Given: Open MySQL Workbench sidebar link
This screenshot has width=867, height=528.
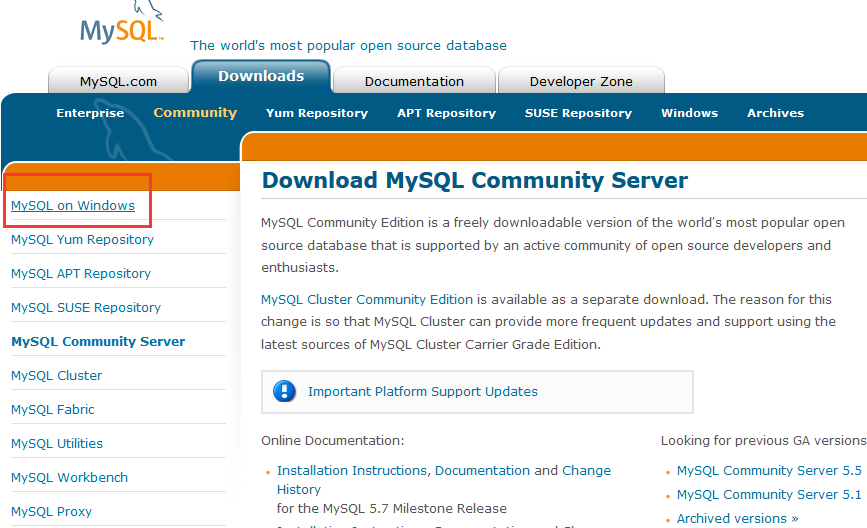Looking at the screenshot, I should tap(70, 478).
